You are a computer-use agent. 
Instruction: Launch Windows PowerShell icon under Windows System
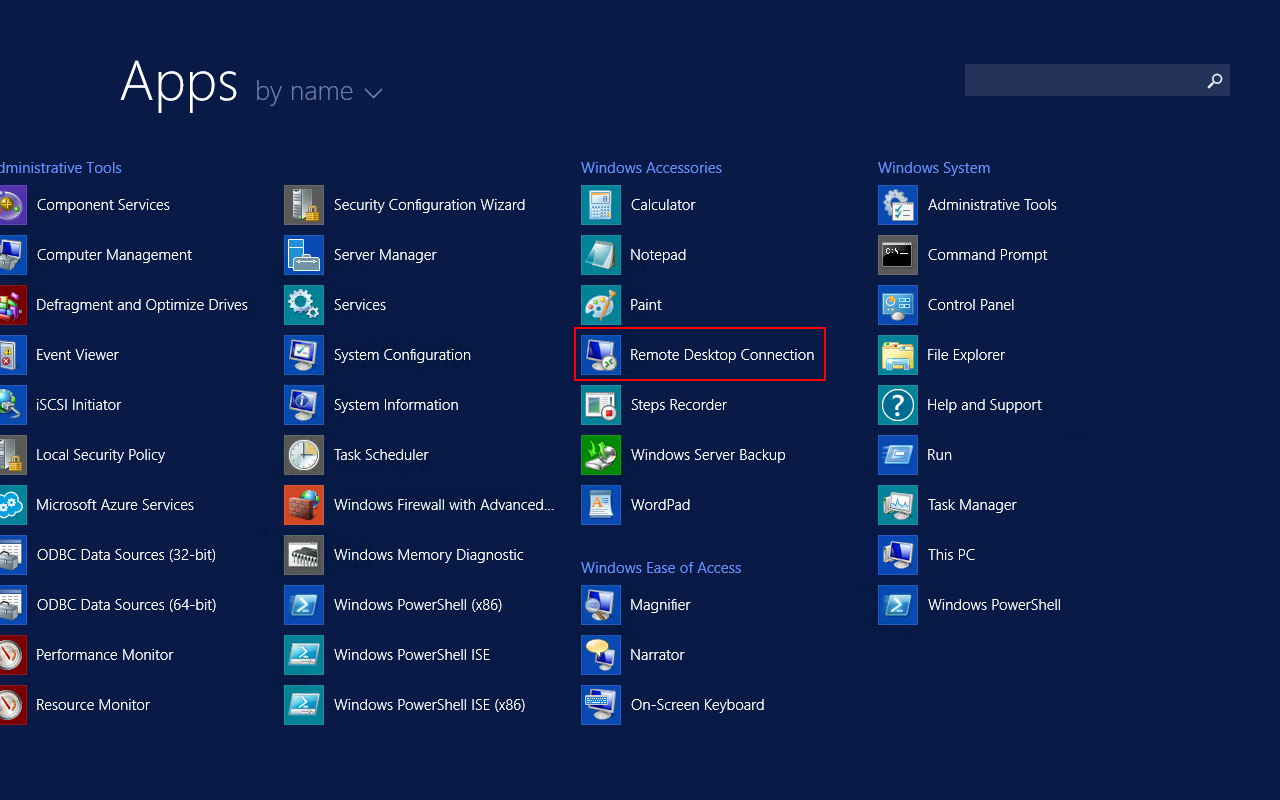[x=898, y=605]
